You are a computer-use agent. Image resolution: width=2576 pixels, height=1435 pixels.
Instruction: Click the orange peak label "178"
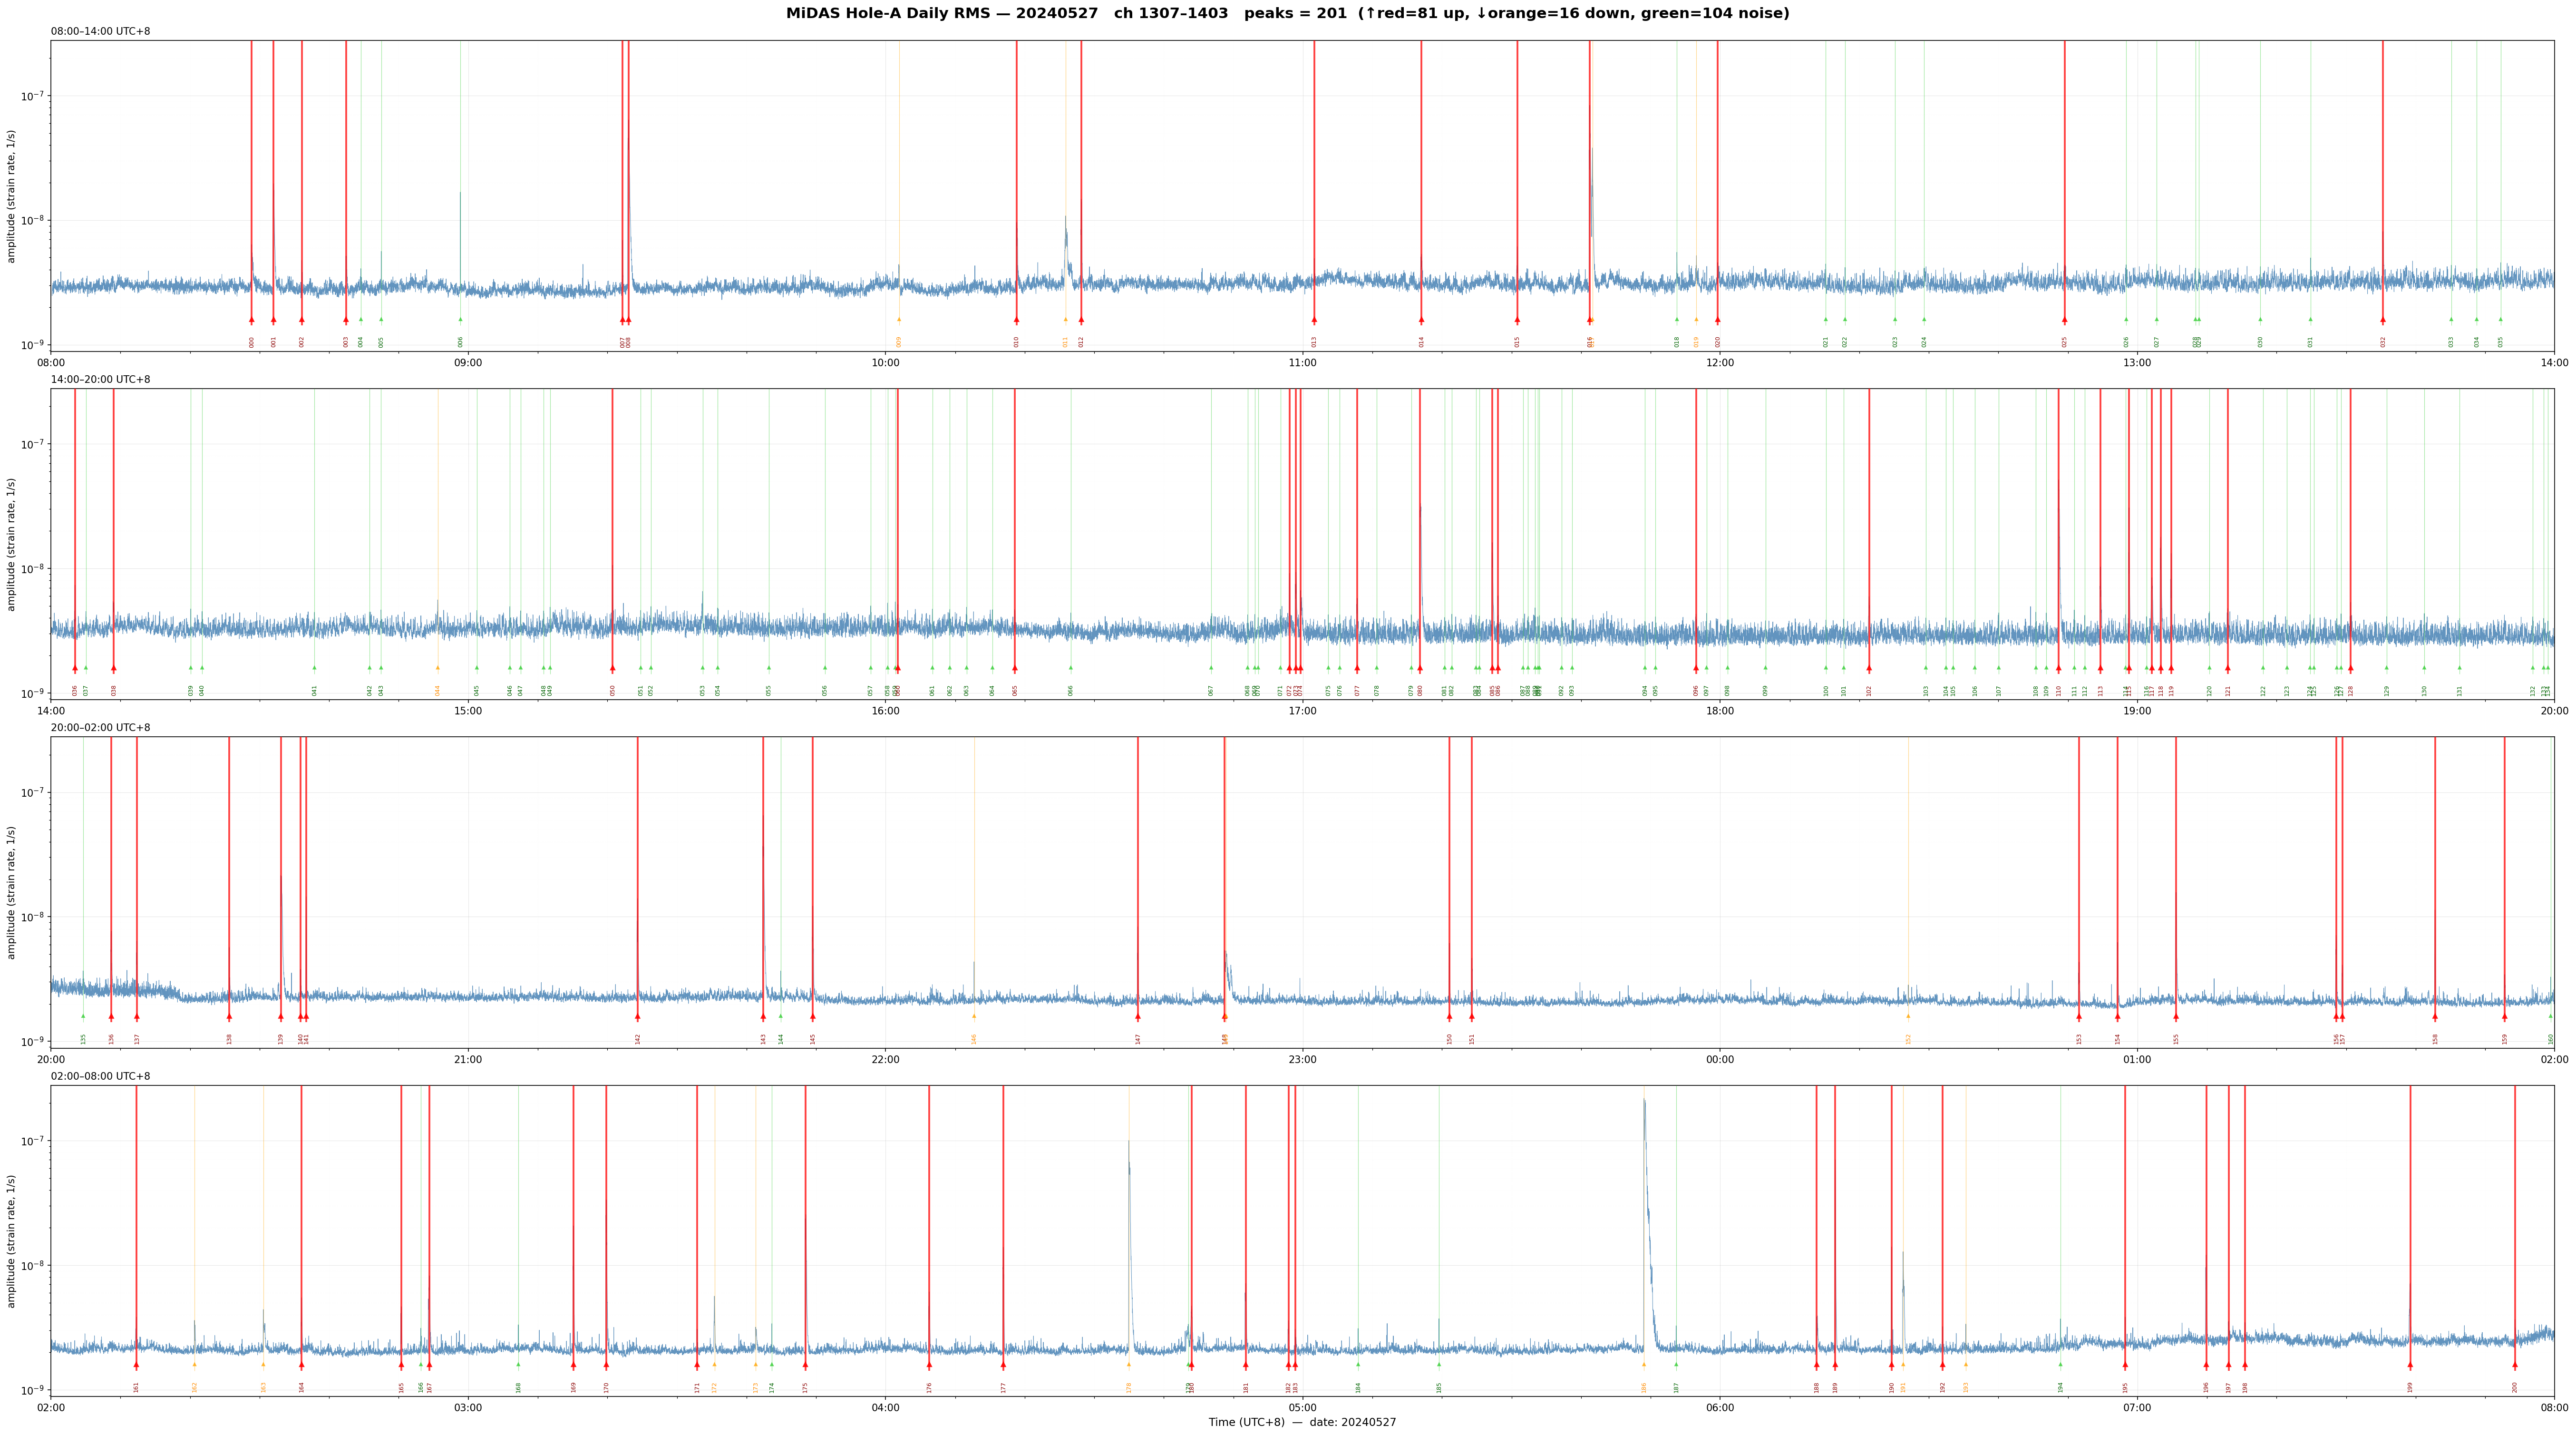point(1129,1387)
